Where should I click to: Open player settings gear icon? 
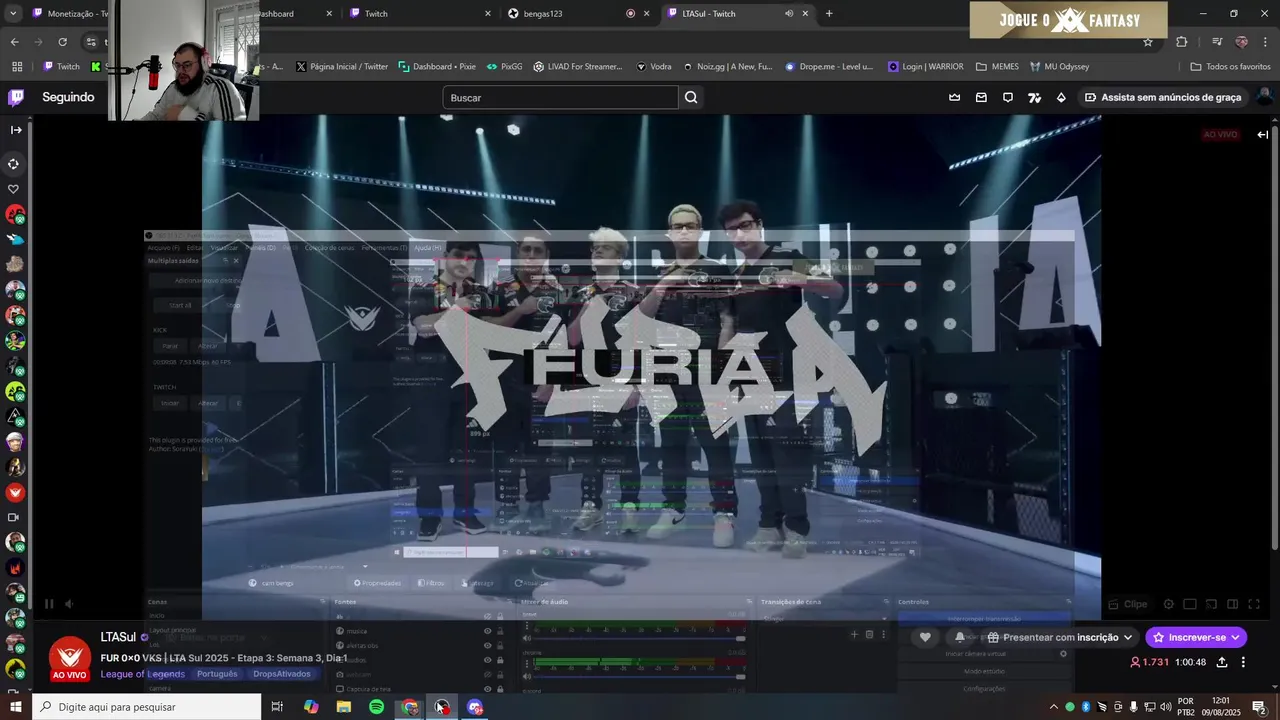1169,604
